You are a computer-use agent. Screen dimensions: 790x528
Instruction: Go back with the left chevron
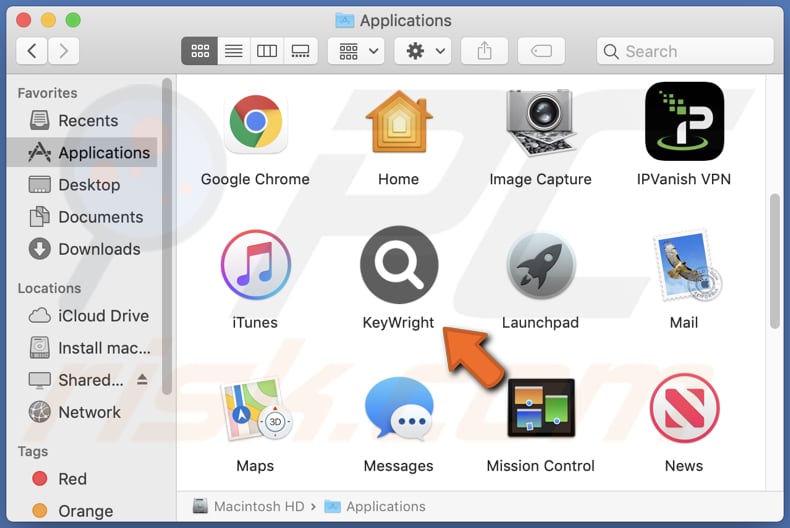tap(32, 51)
